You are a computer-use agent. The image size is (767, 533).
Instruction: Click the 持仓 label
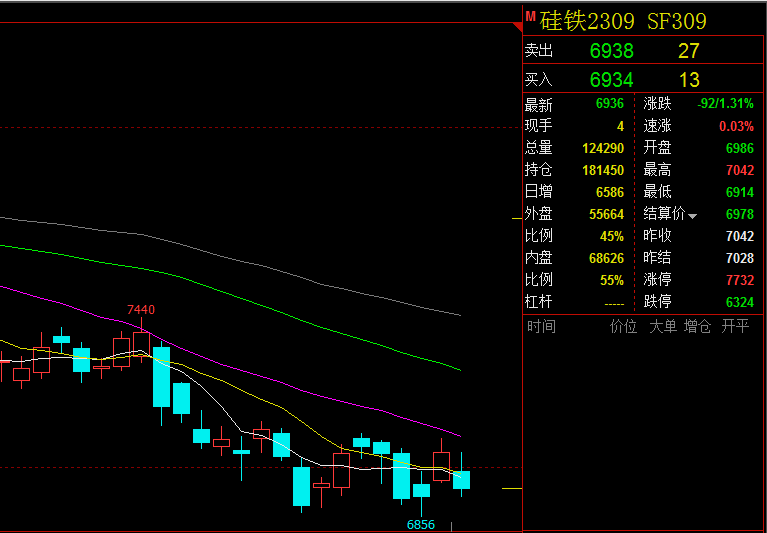[539, 170]
